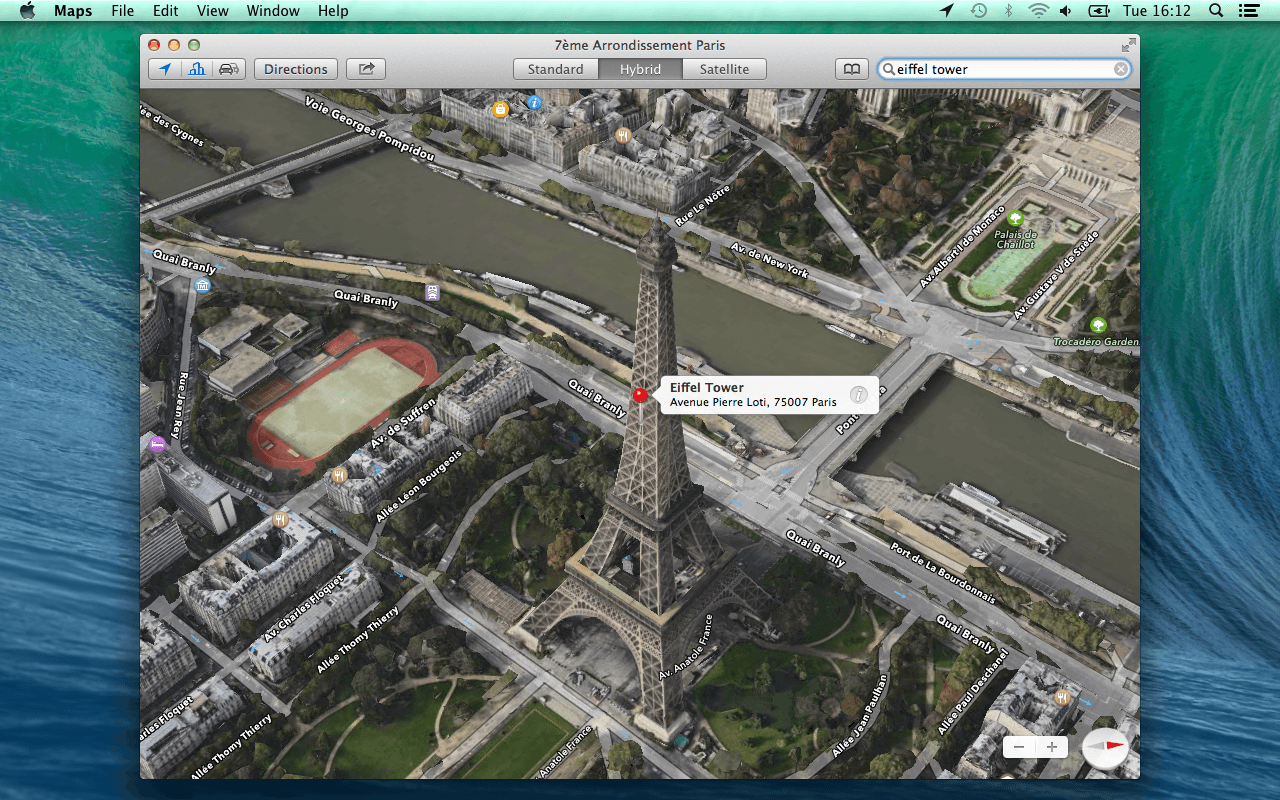Check the battery status icon

tap(1099, 11)
